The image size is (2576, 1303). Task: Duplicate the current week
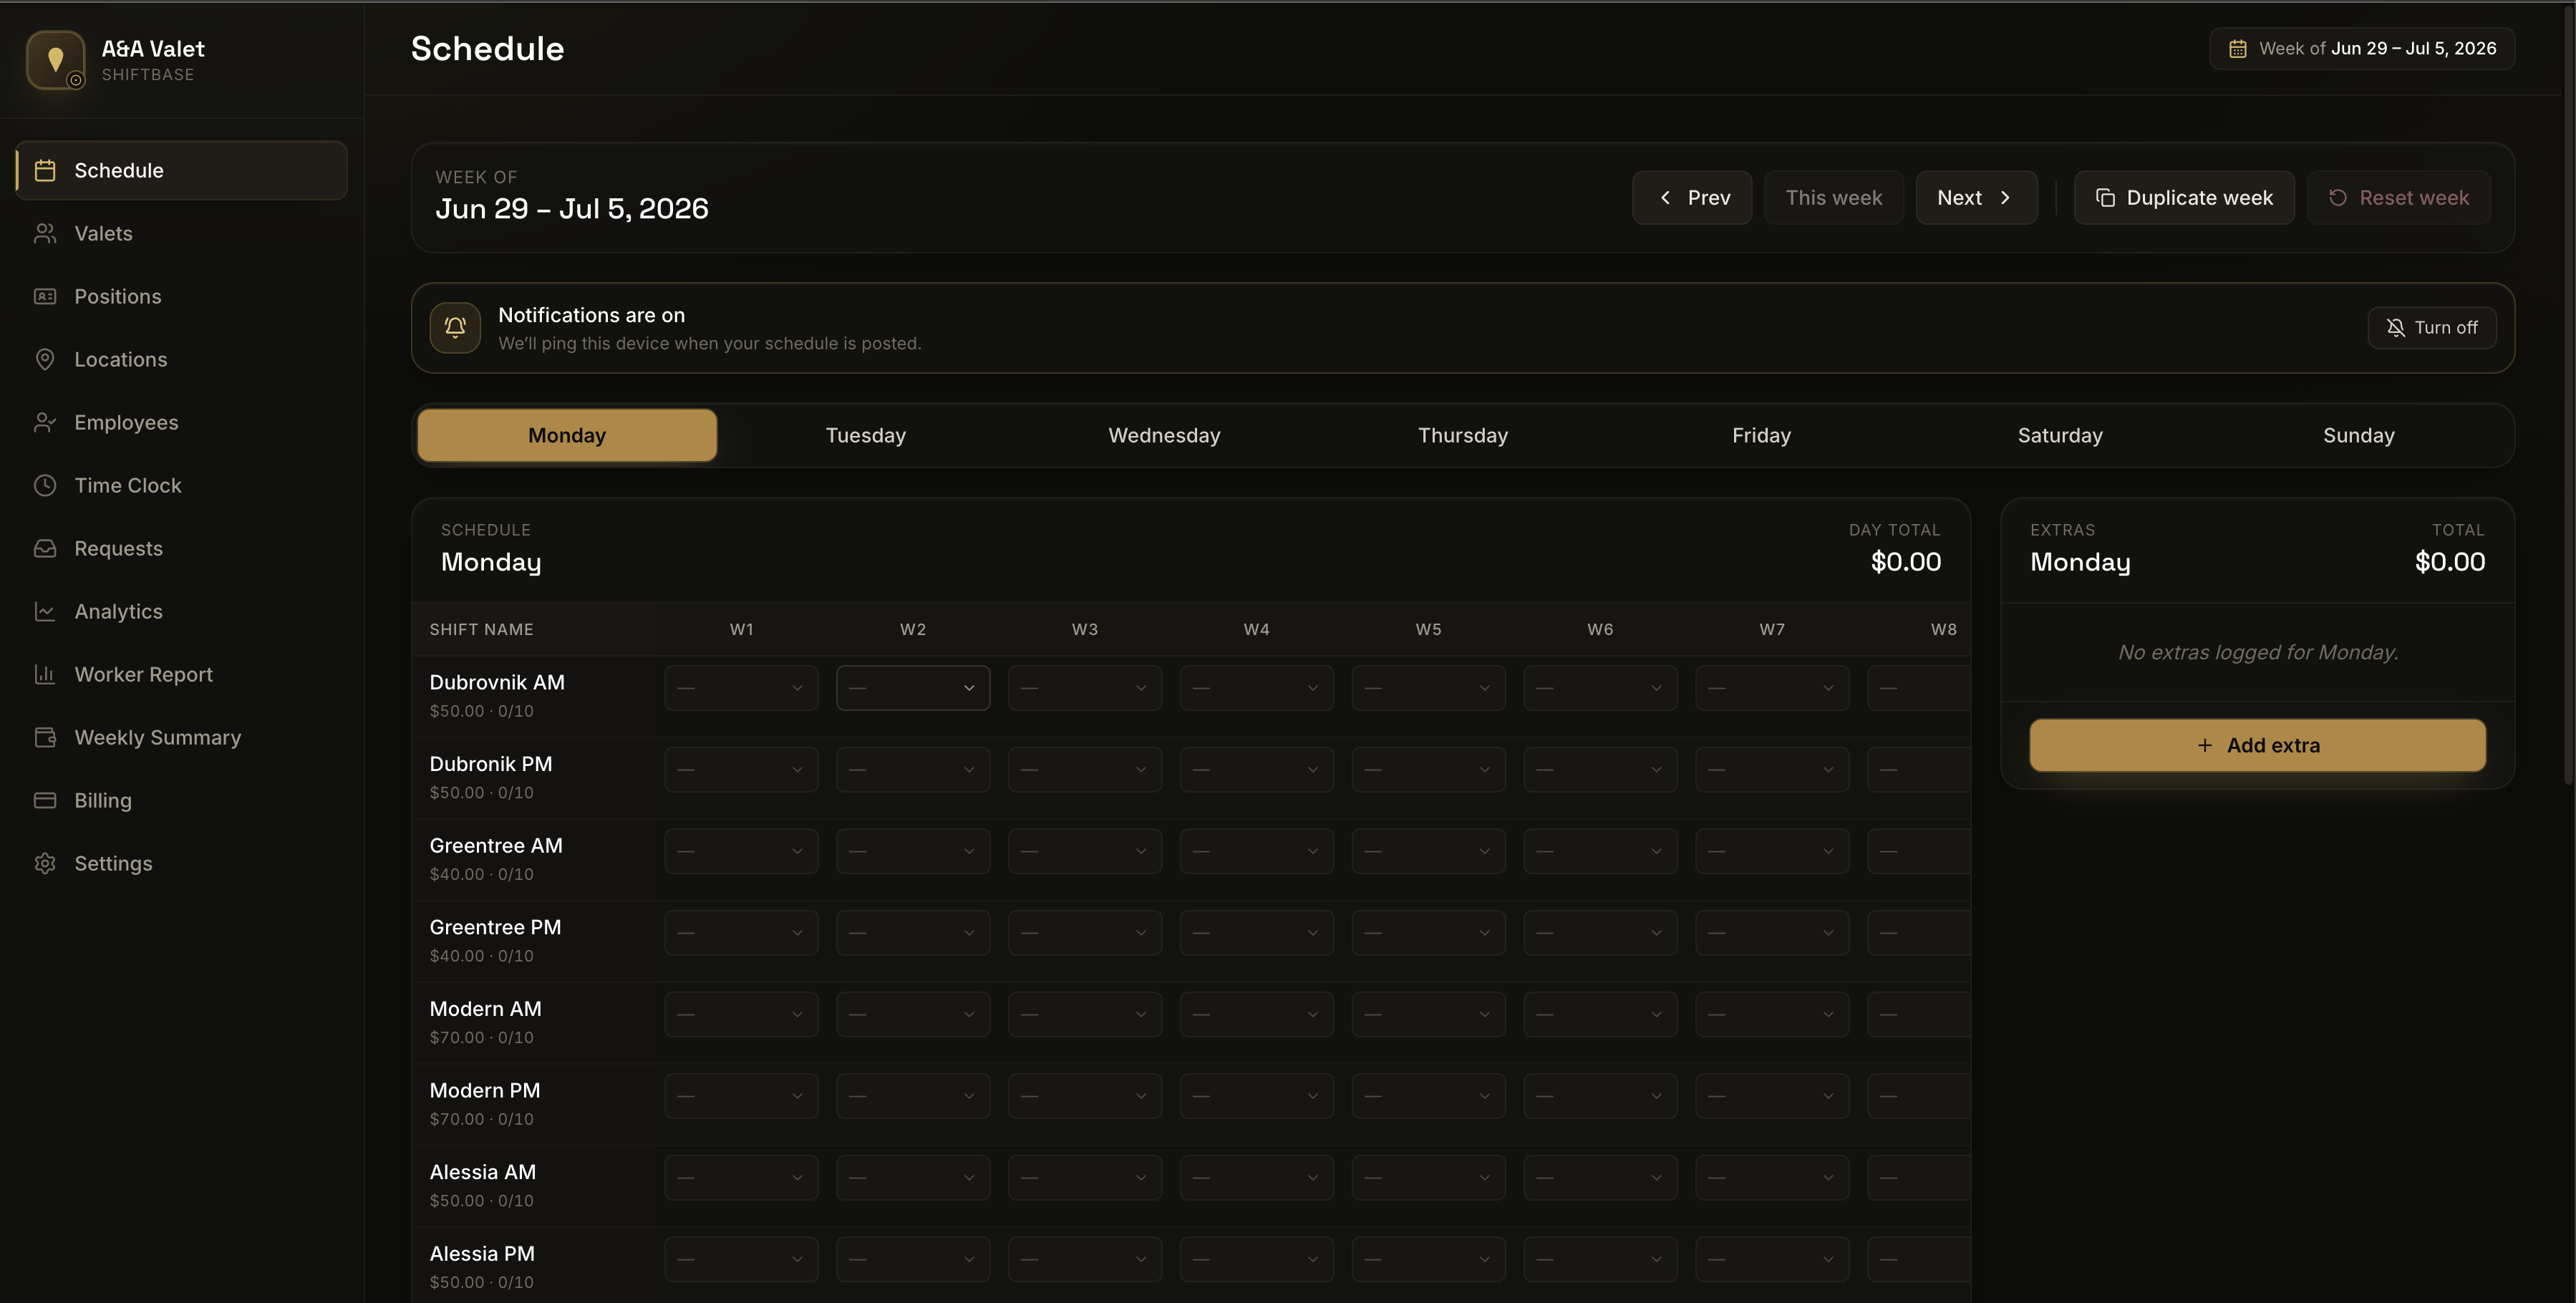click(x=2184, y=198)
